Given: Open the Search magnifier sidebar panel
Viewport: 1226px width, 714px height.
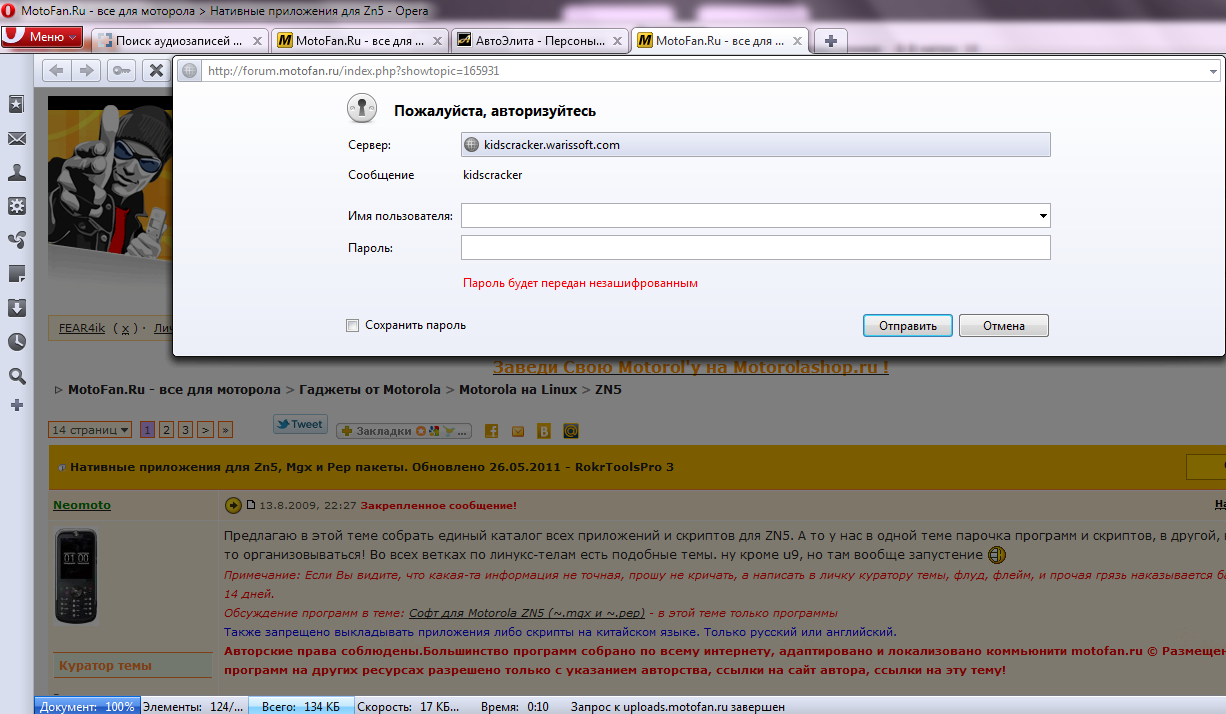Looking at the screenshot, I should tap(17, 376).
